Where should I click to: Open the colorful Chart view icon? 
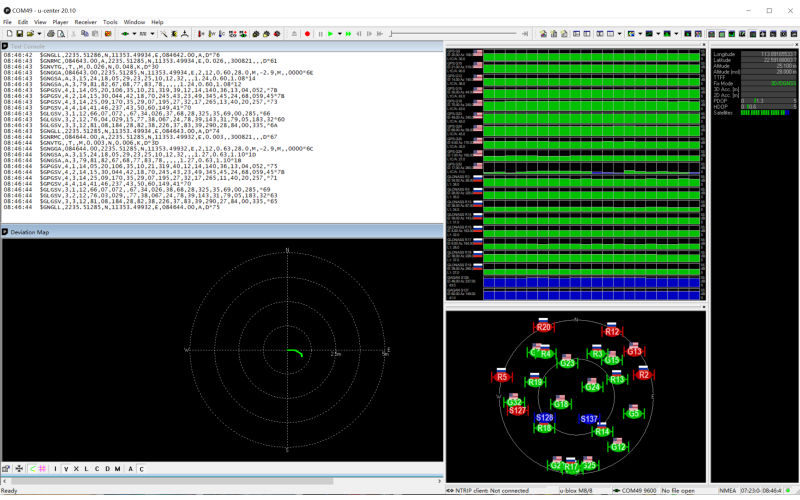pos(632,34)
